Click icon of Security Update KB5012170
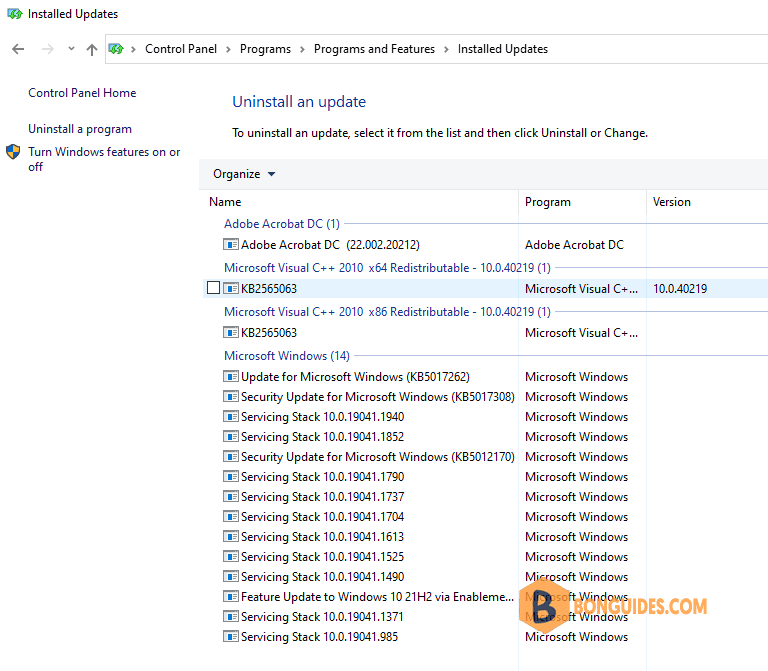The height and width of the screenshot is (671, 768). (x=231, y=456)
